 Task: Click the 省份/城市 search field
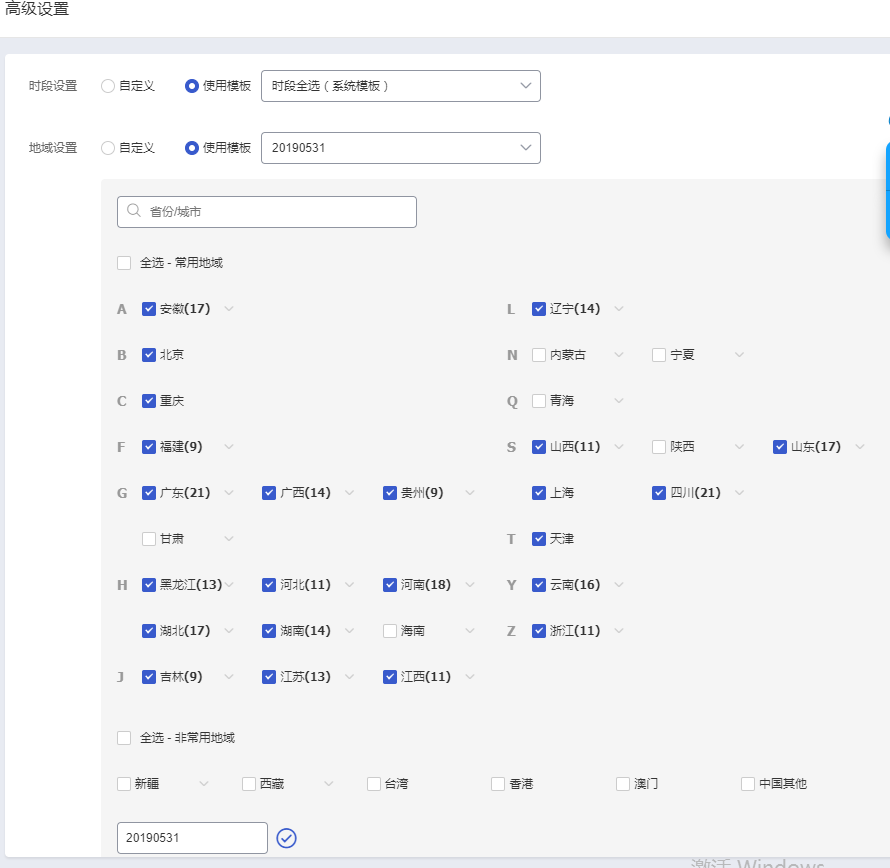(x=275, y=212)
